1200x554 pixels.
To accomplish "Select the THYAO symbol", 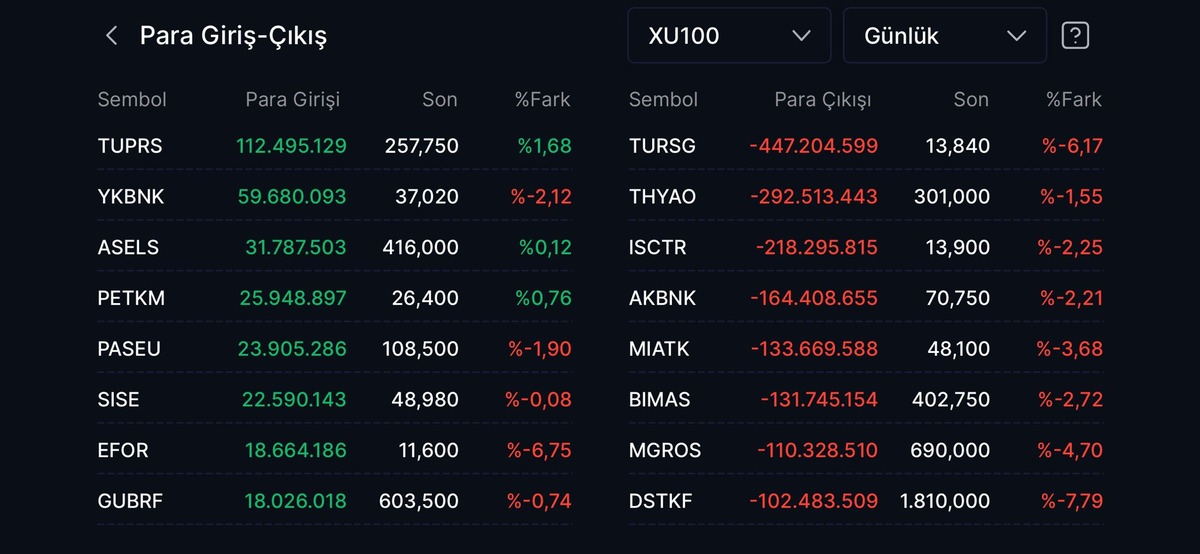I will click(662, 197).
